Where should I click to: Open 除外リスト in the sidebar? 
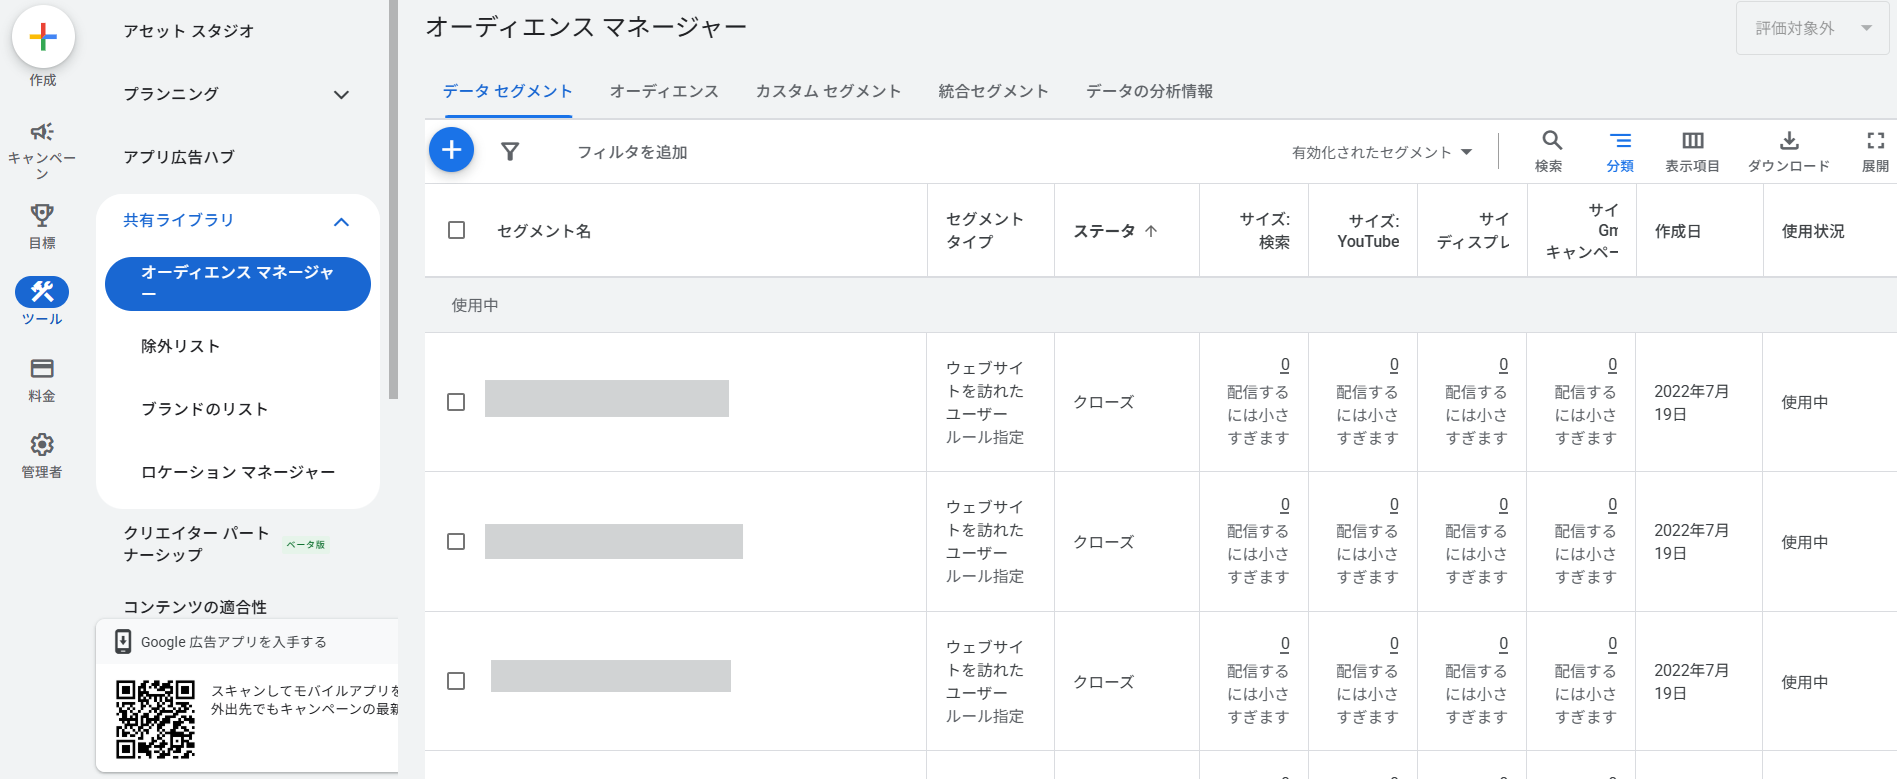click(x=180, y=346)
